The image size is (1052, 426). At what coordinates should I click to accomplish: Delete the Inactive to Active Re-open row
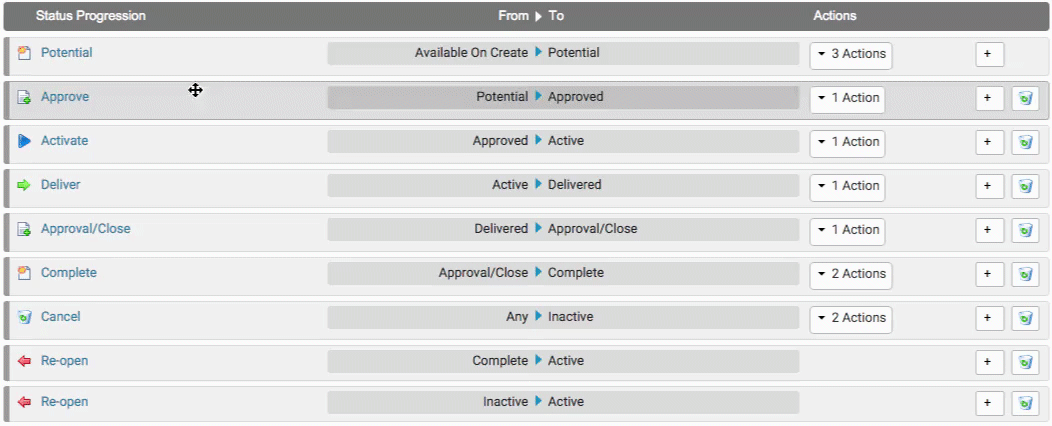[1025, 403]
